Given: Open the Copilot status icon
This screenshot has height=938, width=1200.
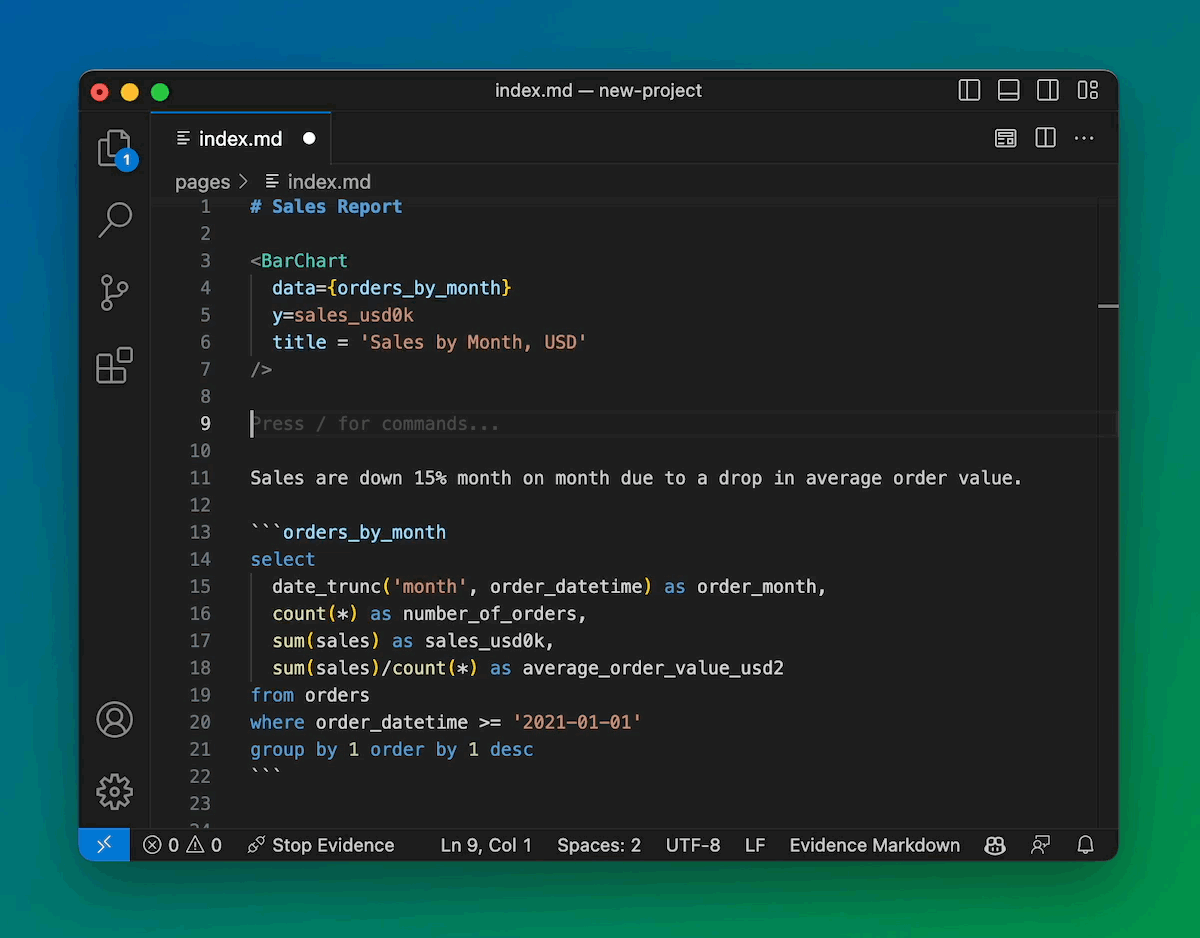Looking at the screenshot, I should (995, 845).
